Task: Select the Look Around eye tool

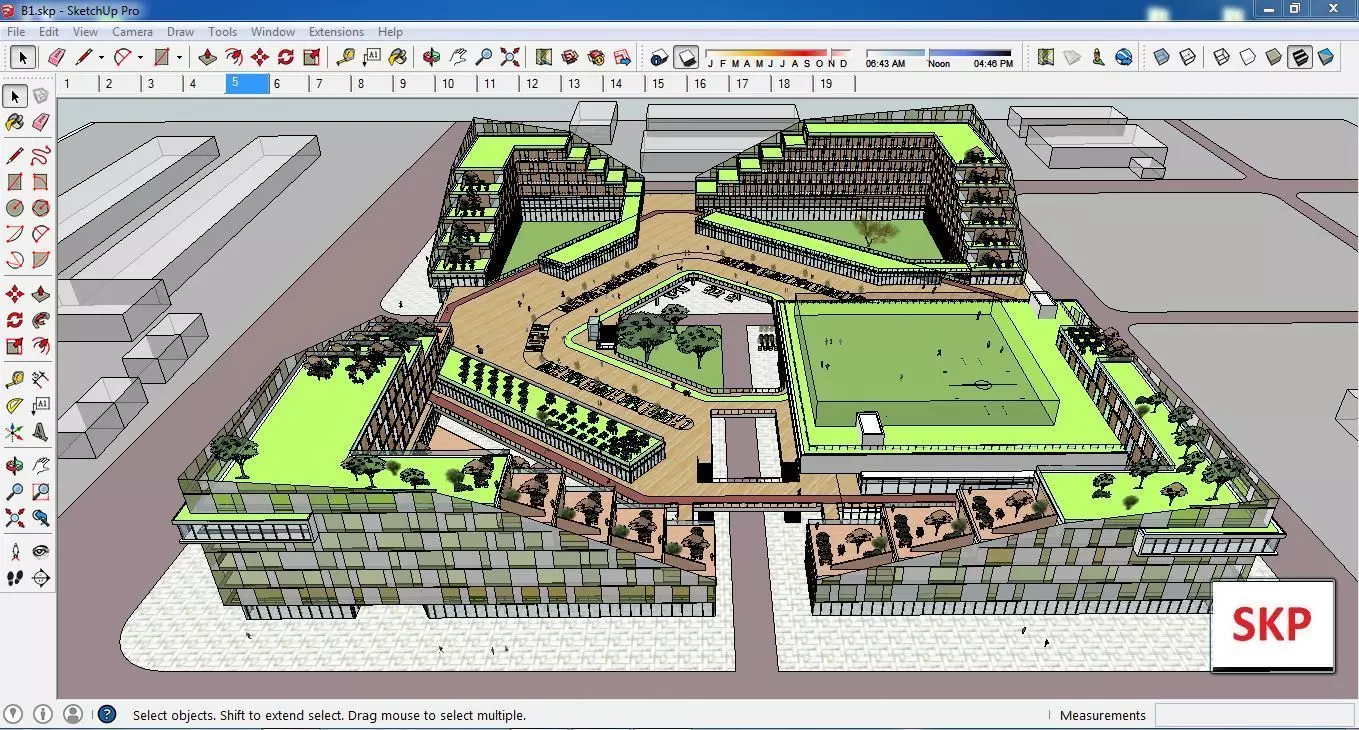Action: click(40, 552)
